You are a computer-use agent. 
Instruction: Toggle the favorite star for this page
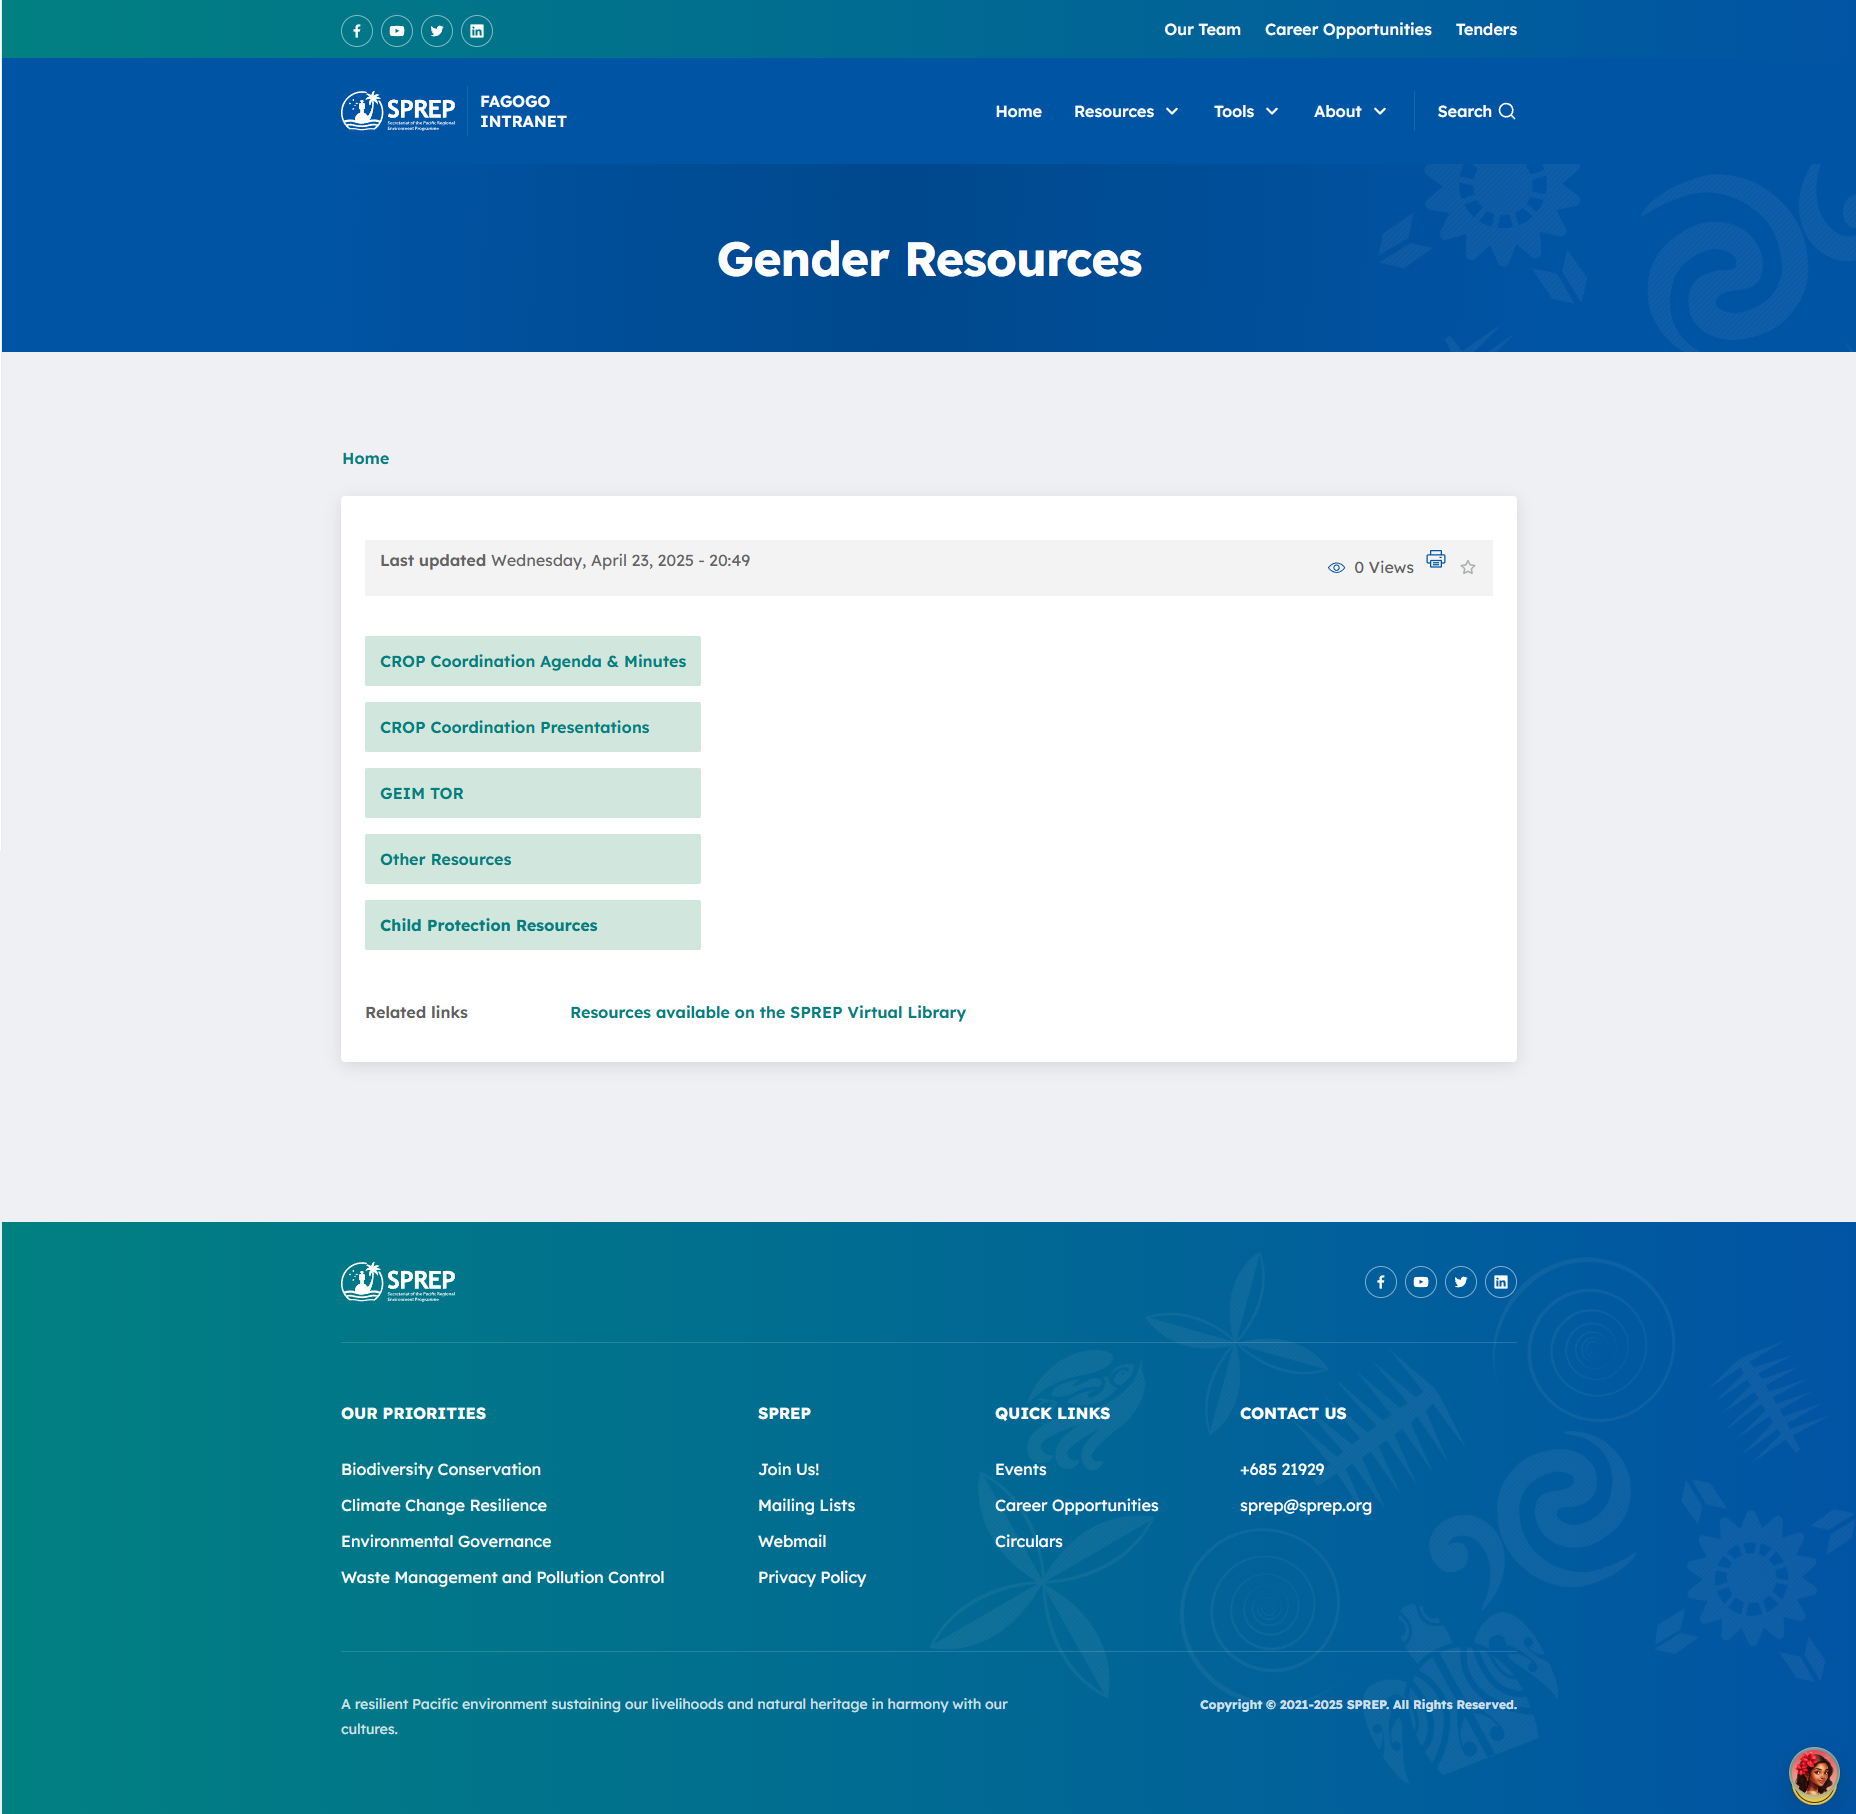click(x=1468, y=568)
